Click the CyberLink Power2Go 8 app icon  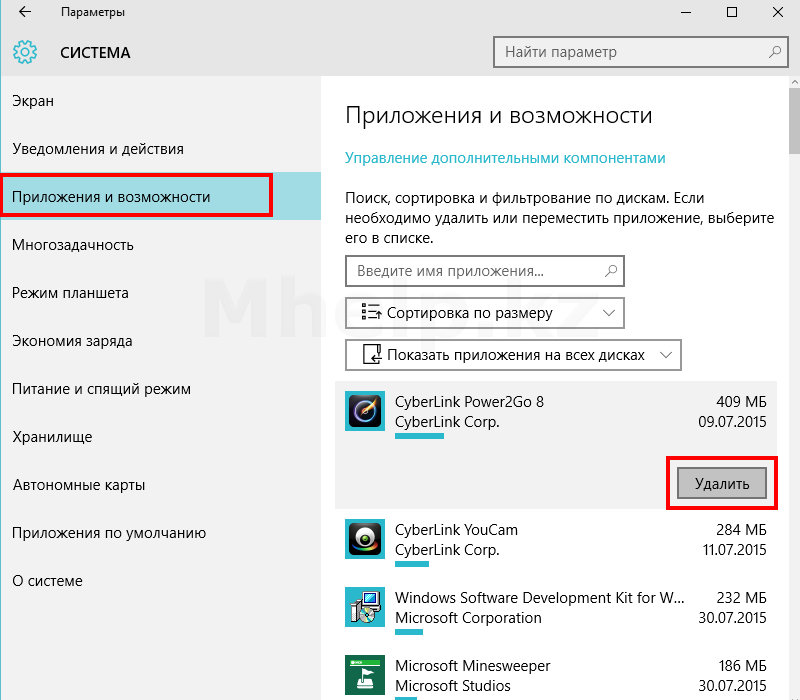365,411
